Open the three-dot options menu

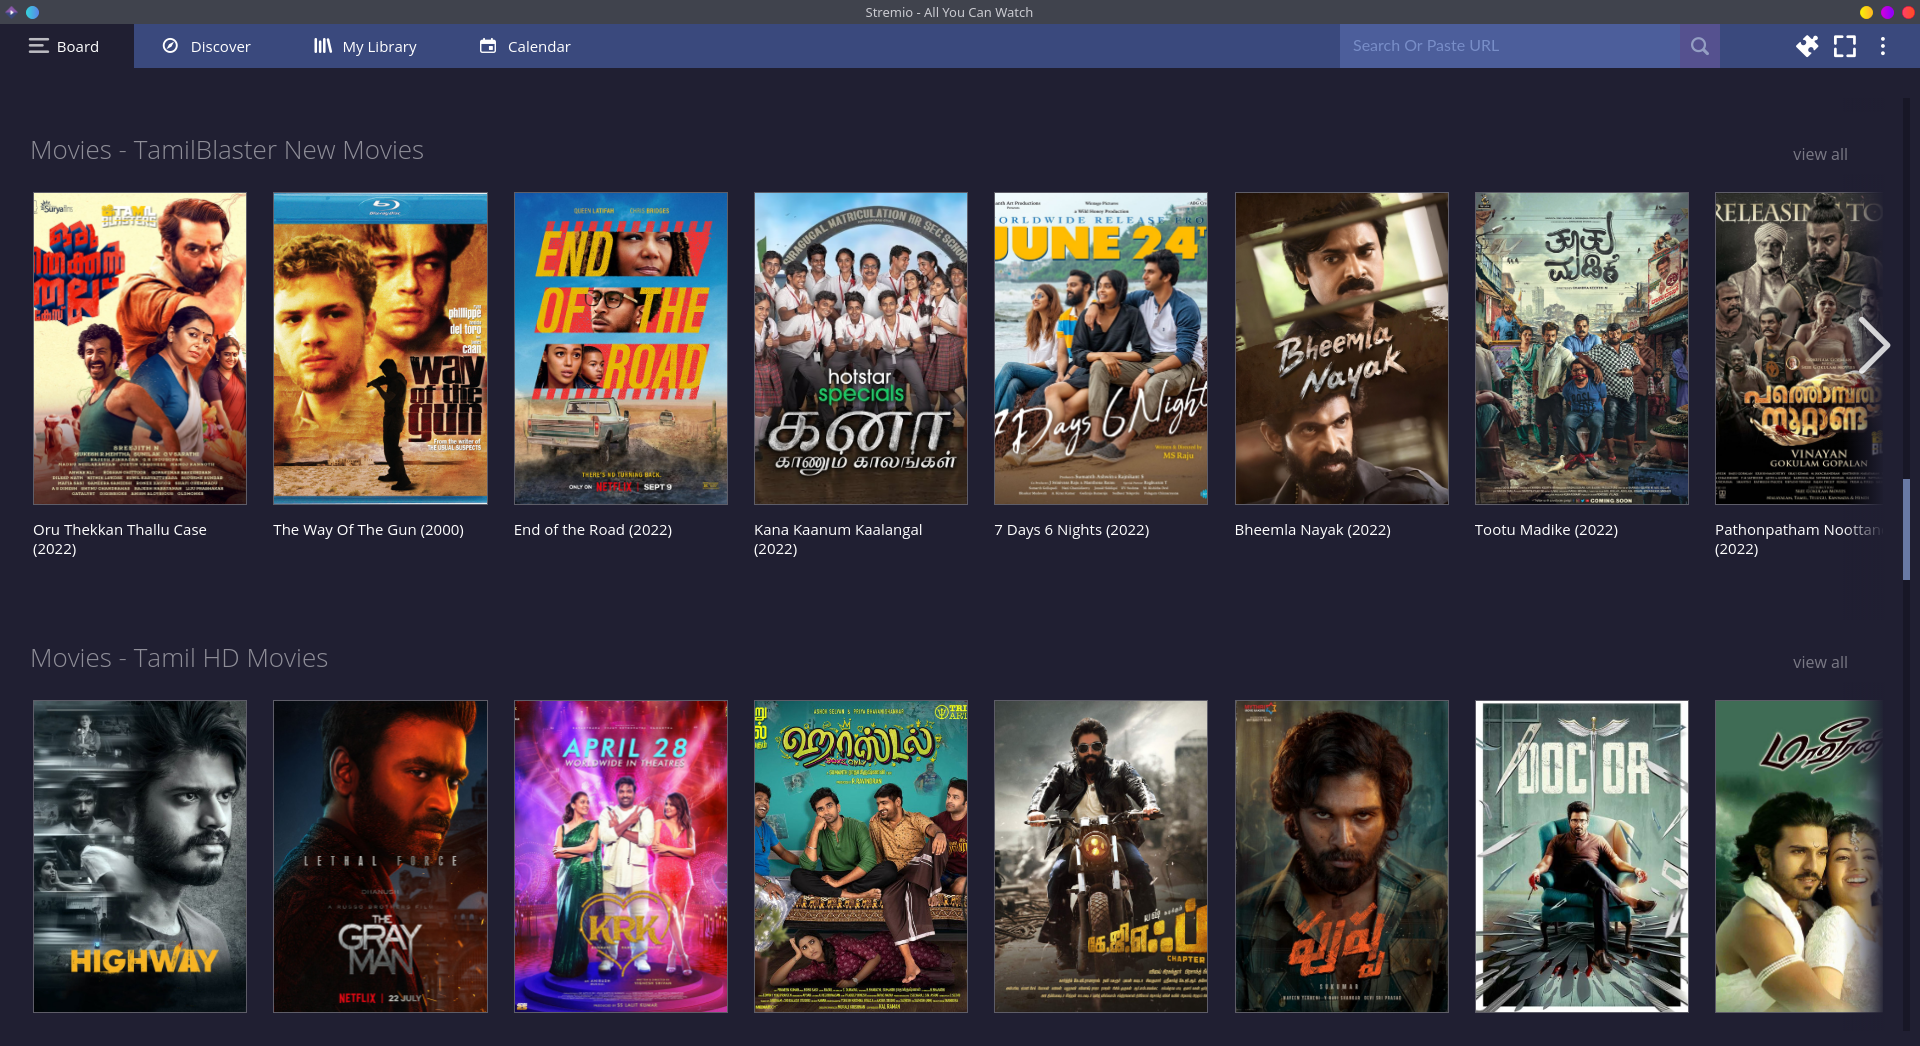click(1882, 46)
